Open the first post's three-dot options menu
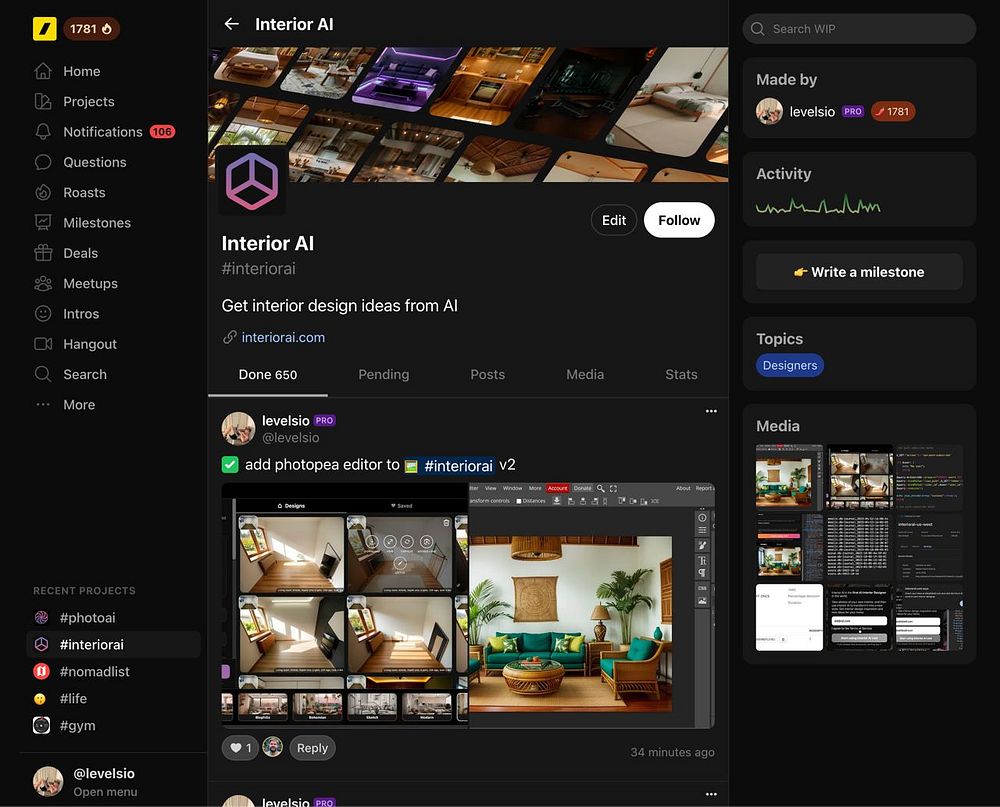The height and width of the screenshot is (807, 1000). pyautogui.click(x=711, y=411)
